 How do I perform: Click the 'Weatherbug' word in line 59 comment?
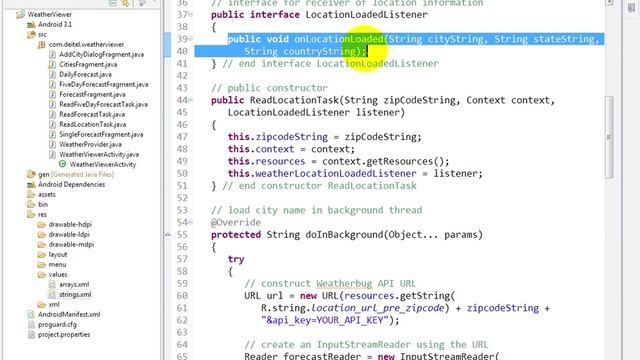click(x=344, y=283)
